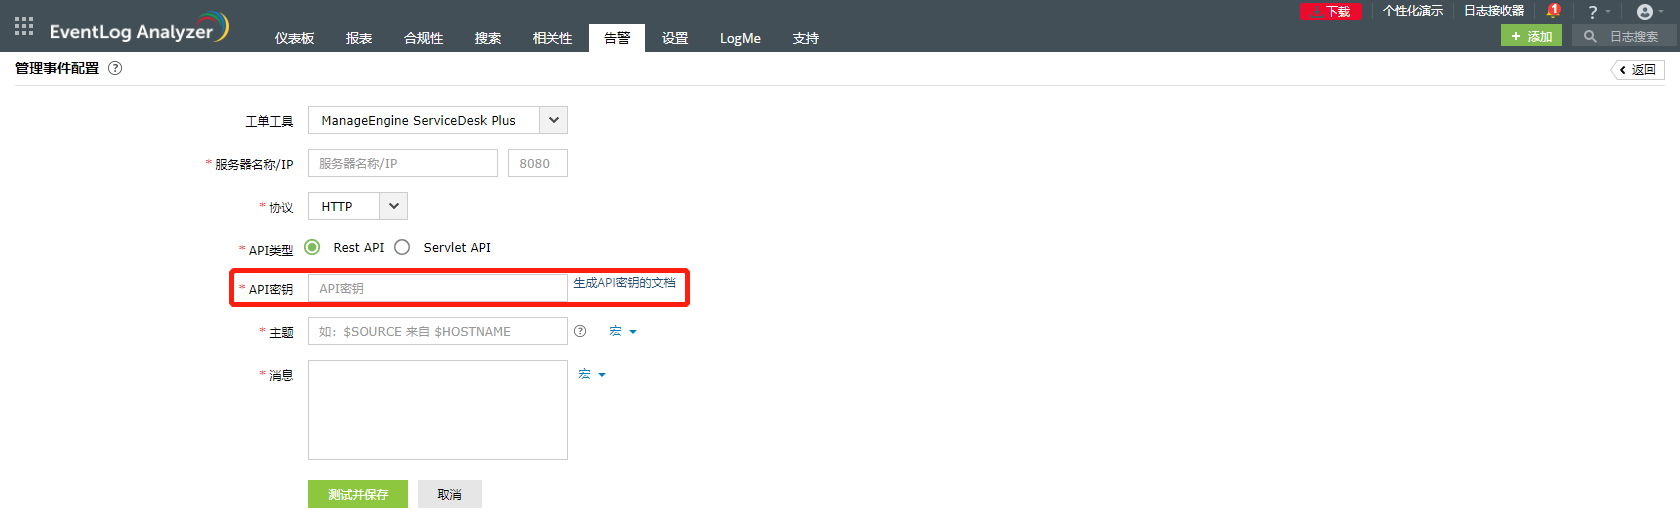Open the 仪表板 tab

coord(295,38)
